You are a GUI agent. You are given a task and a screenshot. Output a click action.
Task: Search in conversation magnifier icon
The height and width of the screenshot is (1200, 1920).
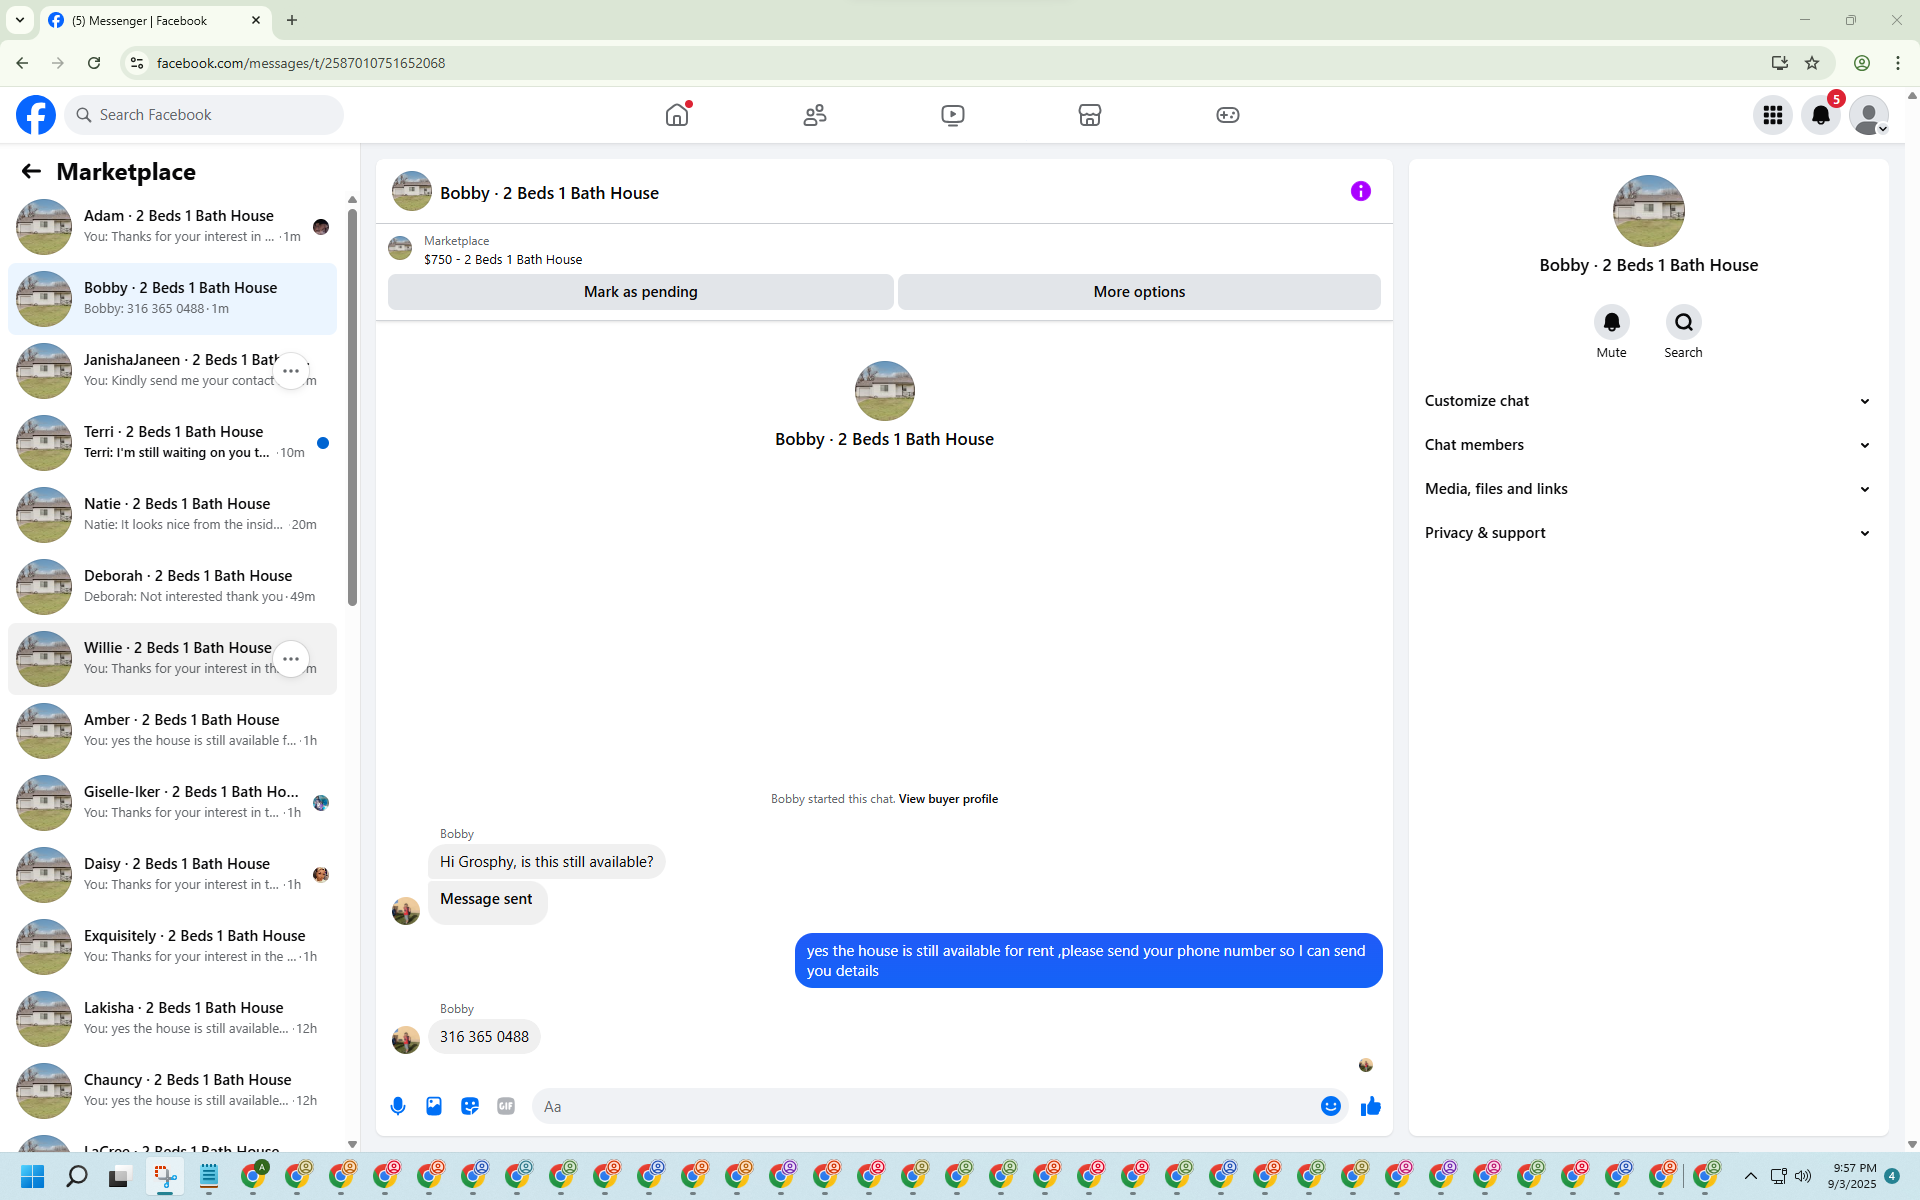1684,322
